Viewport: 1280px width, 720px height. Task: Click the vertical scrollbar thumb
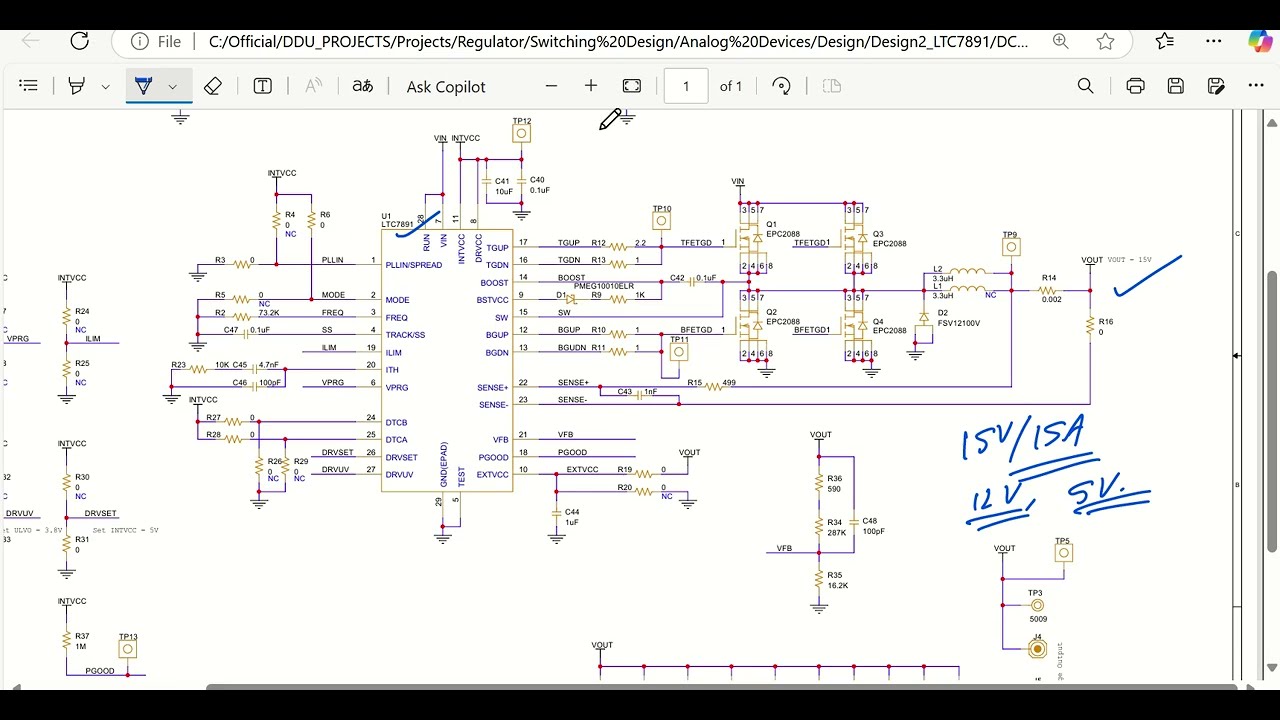tap(1272, 411)
